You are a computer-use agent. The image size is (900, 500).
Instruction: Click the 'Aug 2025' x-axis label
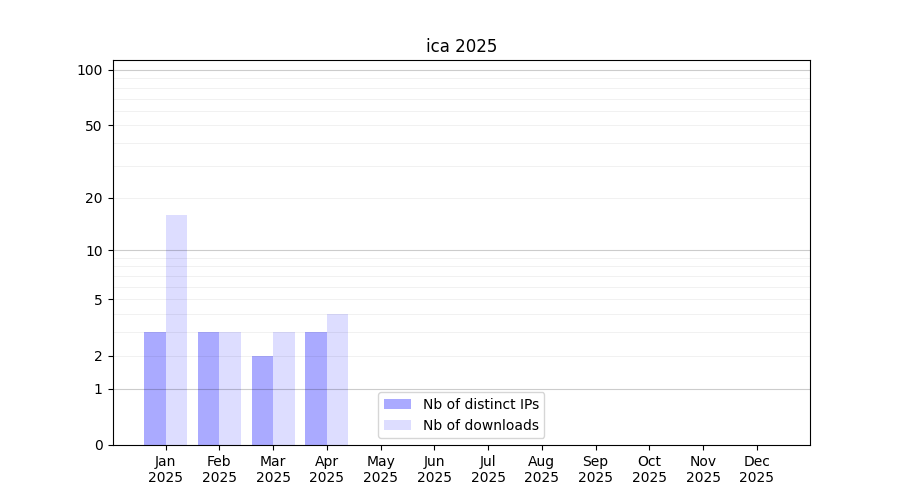click(x=541, y=469)
